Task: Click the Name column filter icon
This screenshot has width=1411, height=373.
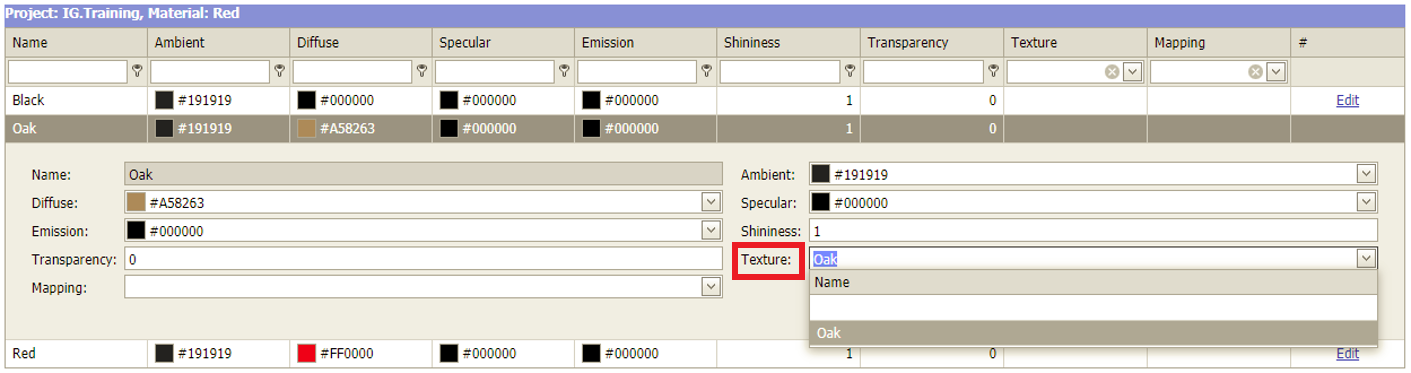Action: point(138,71)
